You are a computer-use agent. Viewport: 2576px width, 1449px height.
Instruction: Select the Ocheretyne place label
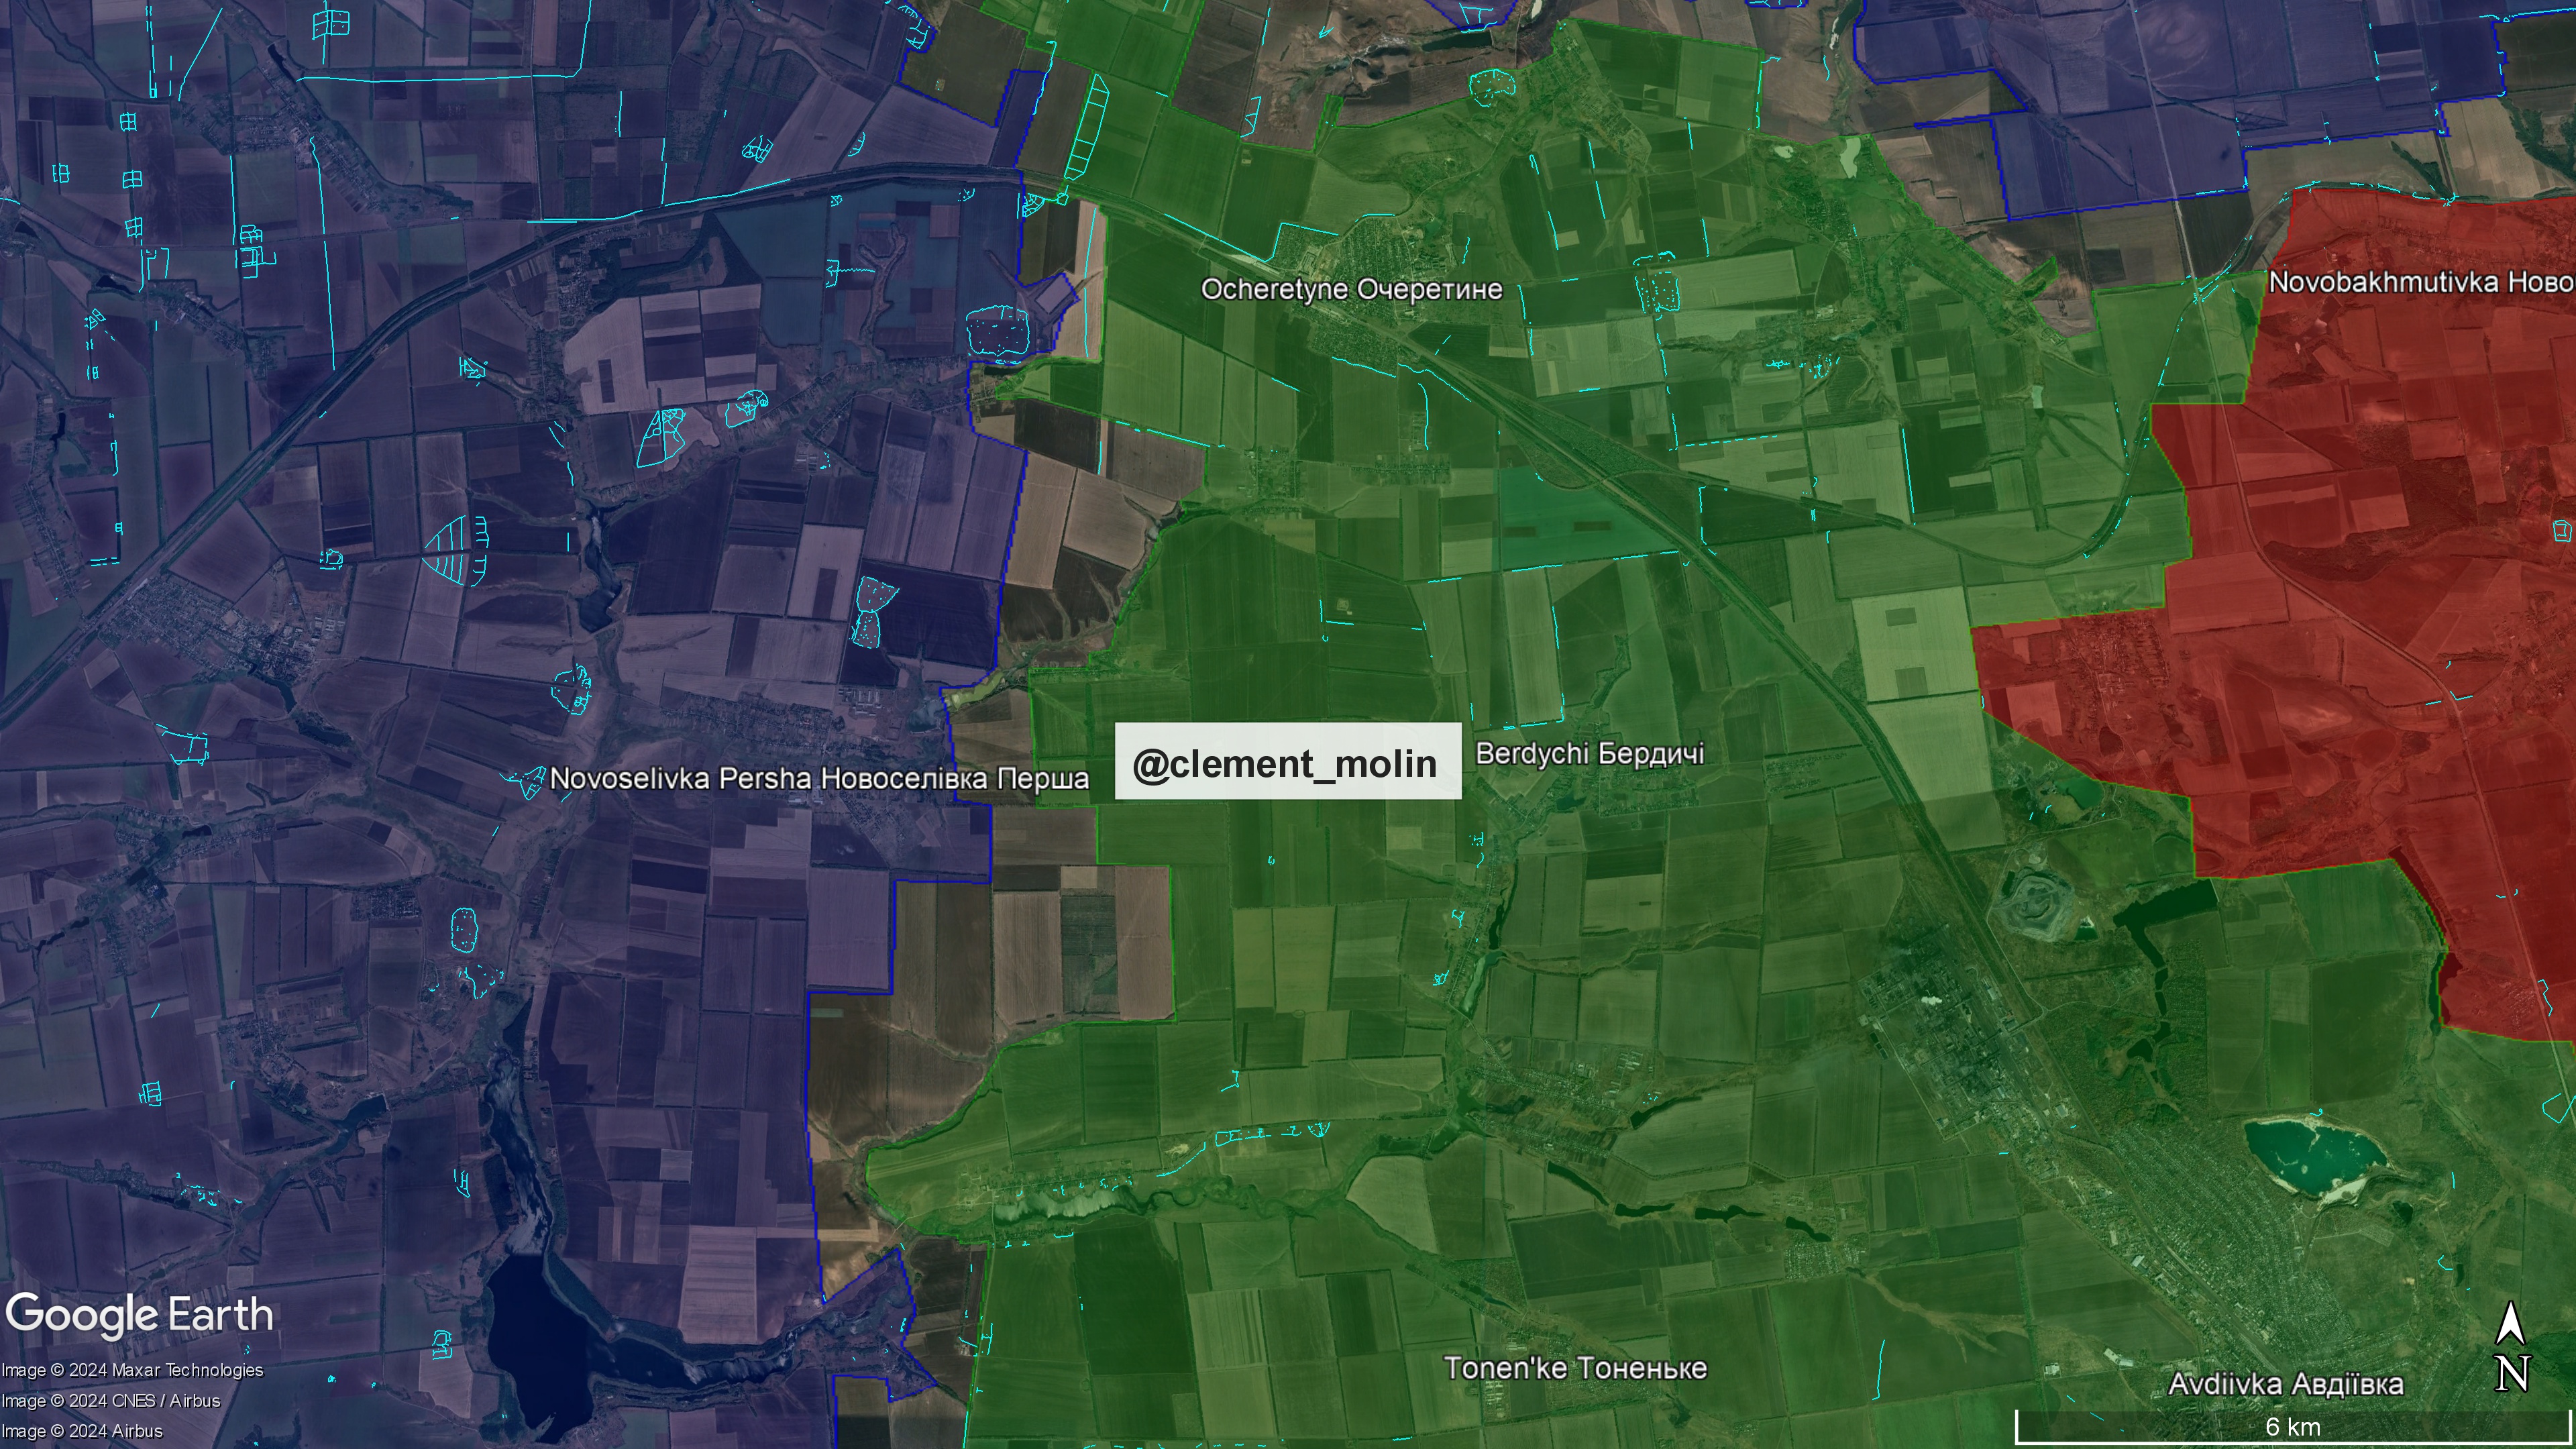pyautogui.click(x=1351, y=289)
